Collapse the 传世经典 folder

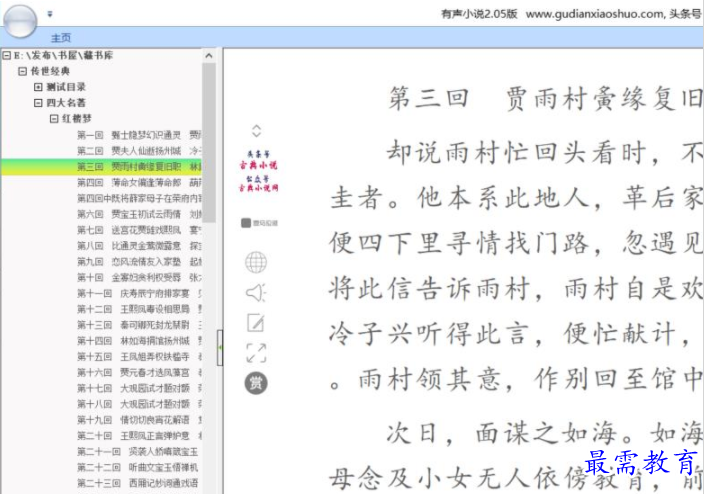(x=23, y=71)
